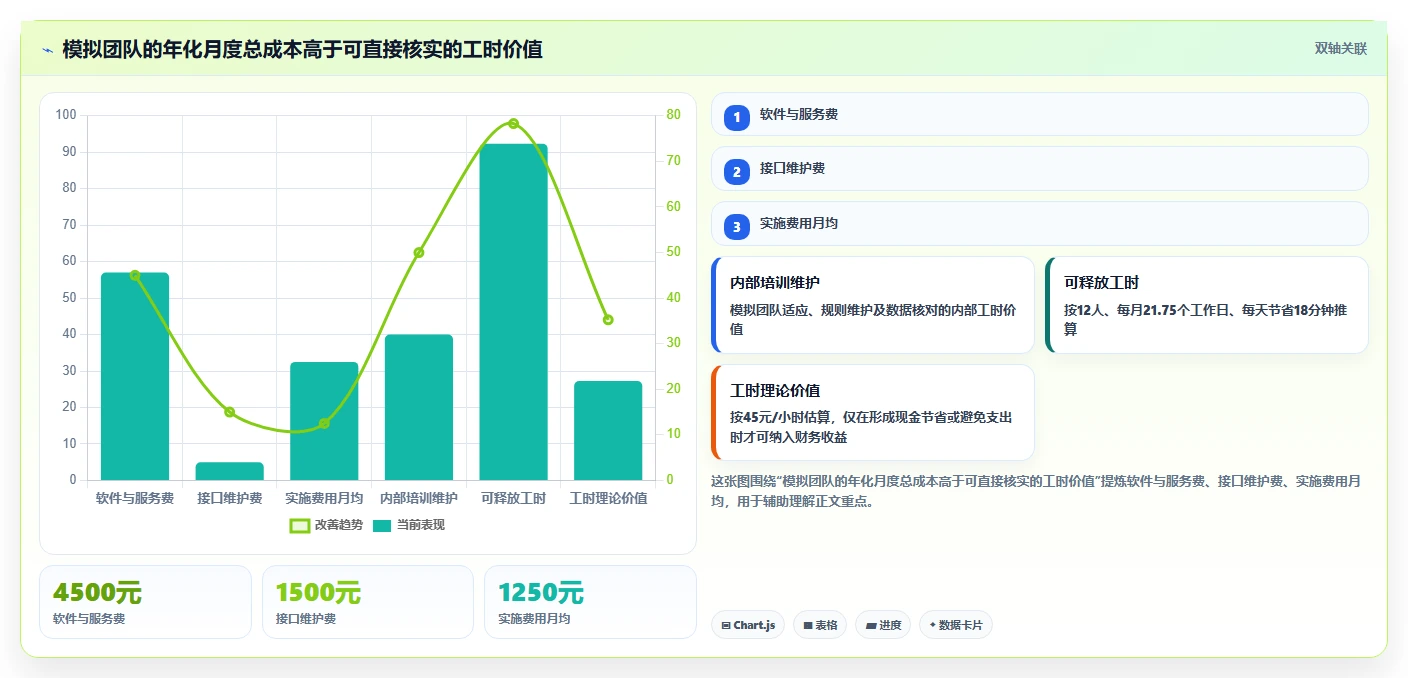Click the trend line point above 内部培训维护
This screenshot has width=1408, height=678.
pyautogui.click(x=419, y=252)
